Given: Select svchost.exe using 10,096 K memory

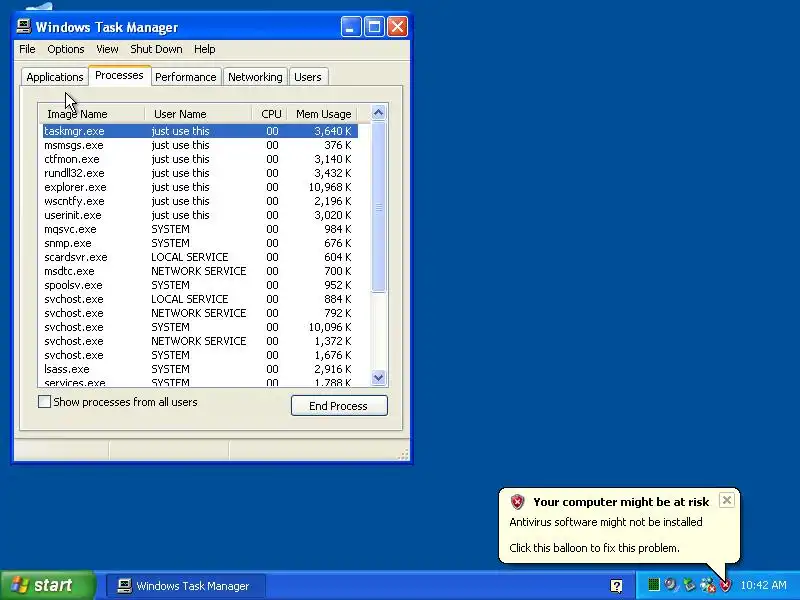Looking at the screenshot, I should (x=200, y=327).
